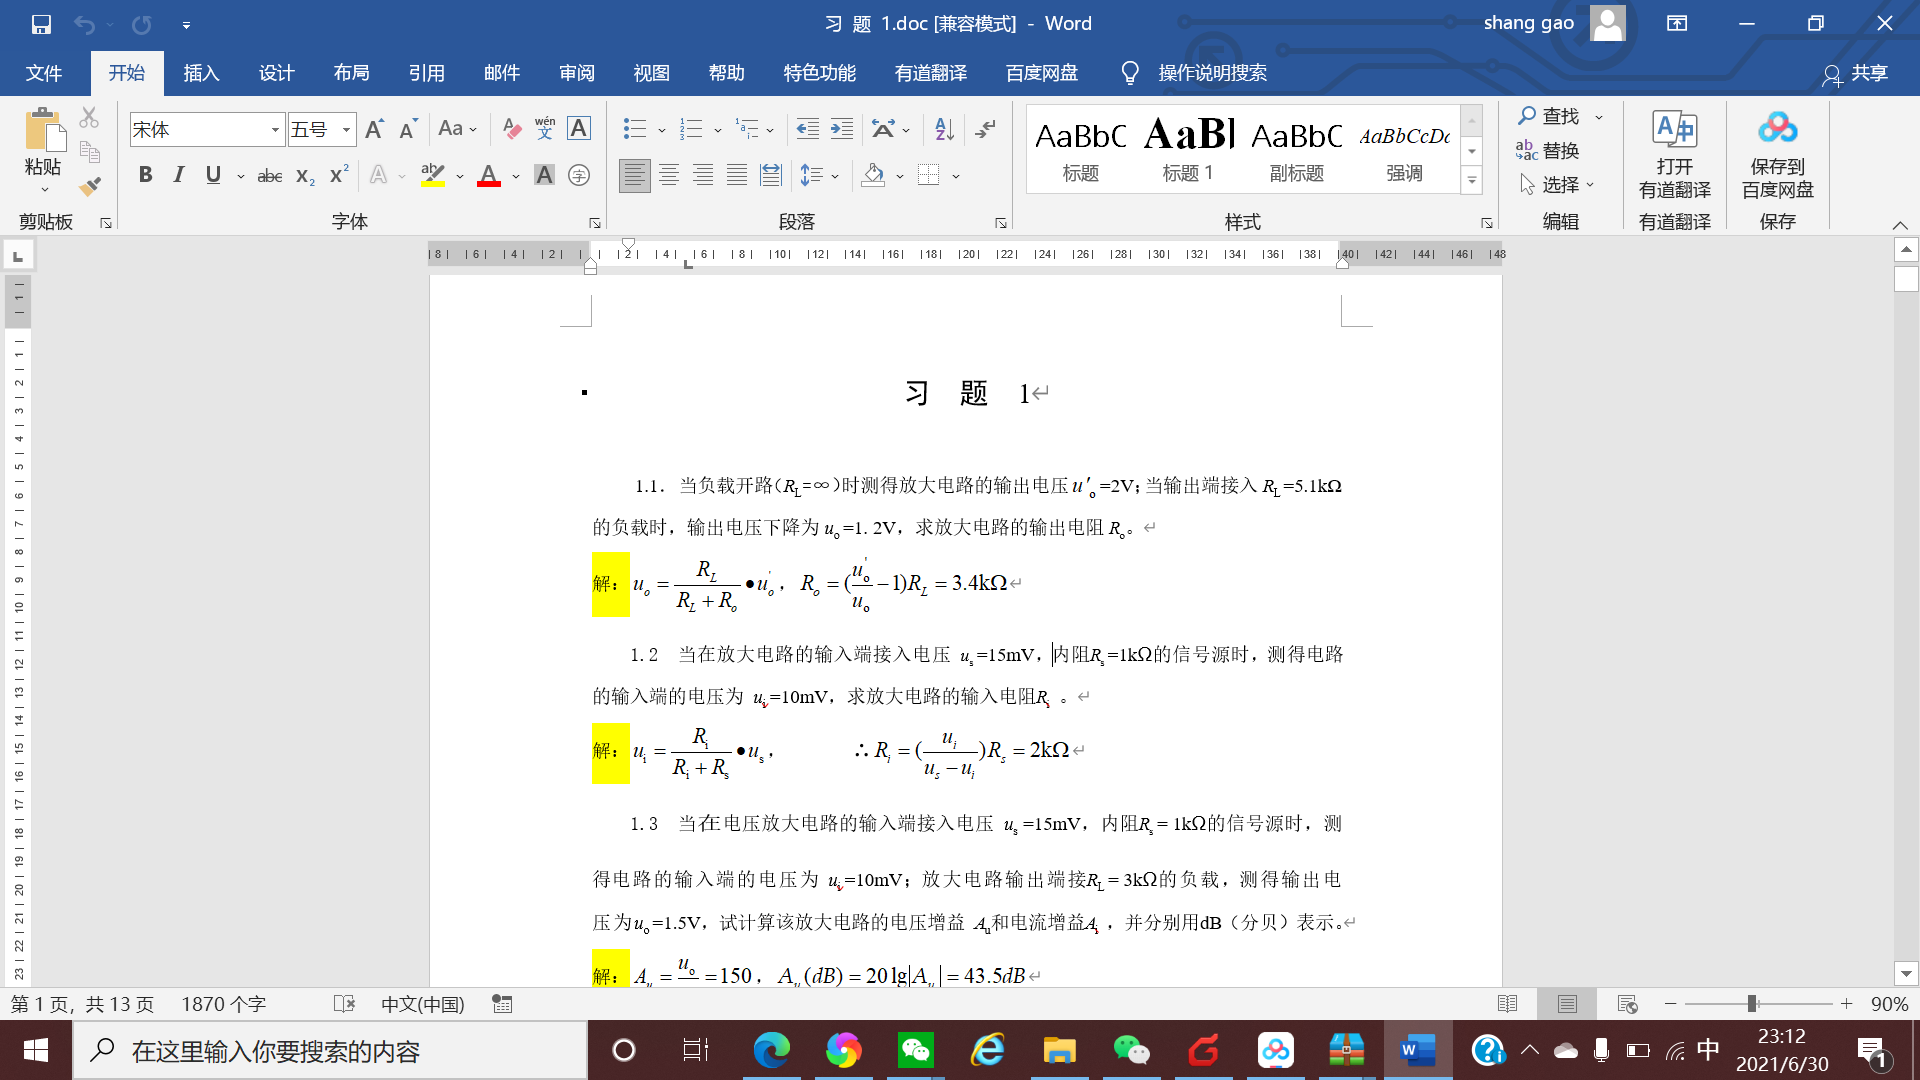Click the bullet list icon
This screenshot has width=1920, height=1080.
[x=634, y=129]
